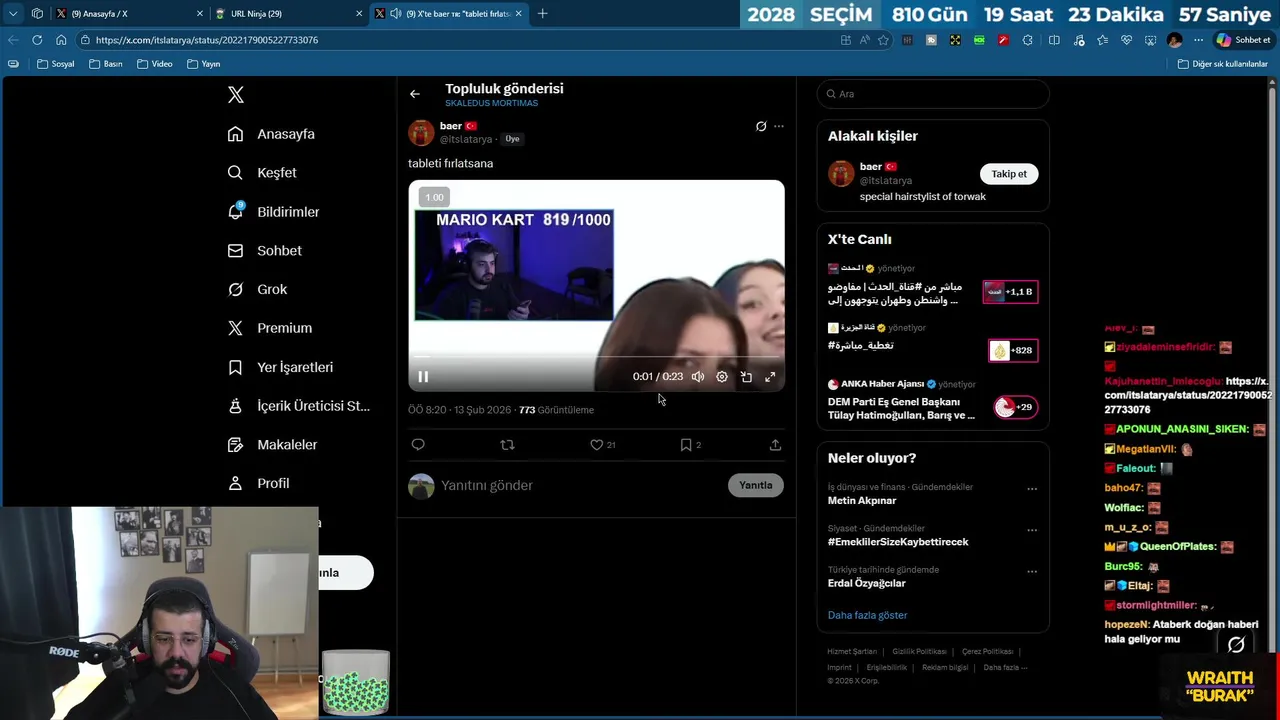1280x720 pixels.
Task: Open Bildirimler notifications
Action: click(273, 212)
